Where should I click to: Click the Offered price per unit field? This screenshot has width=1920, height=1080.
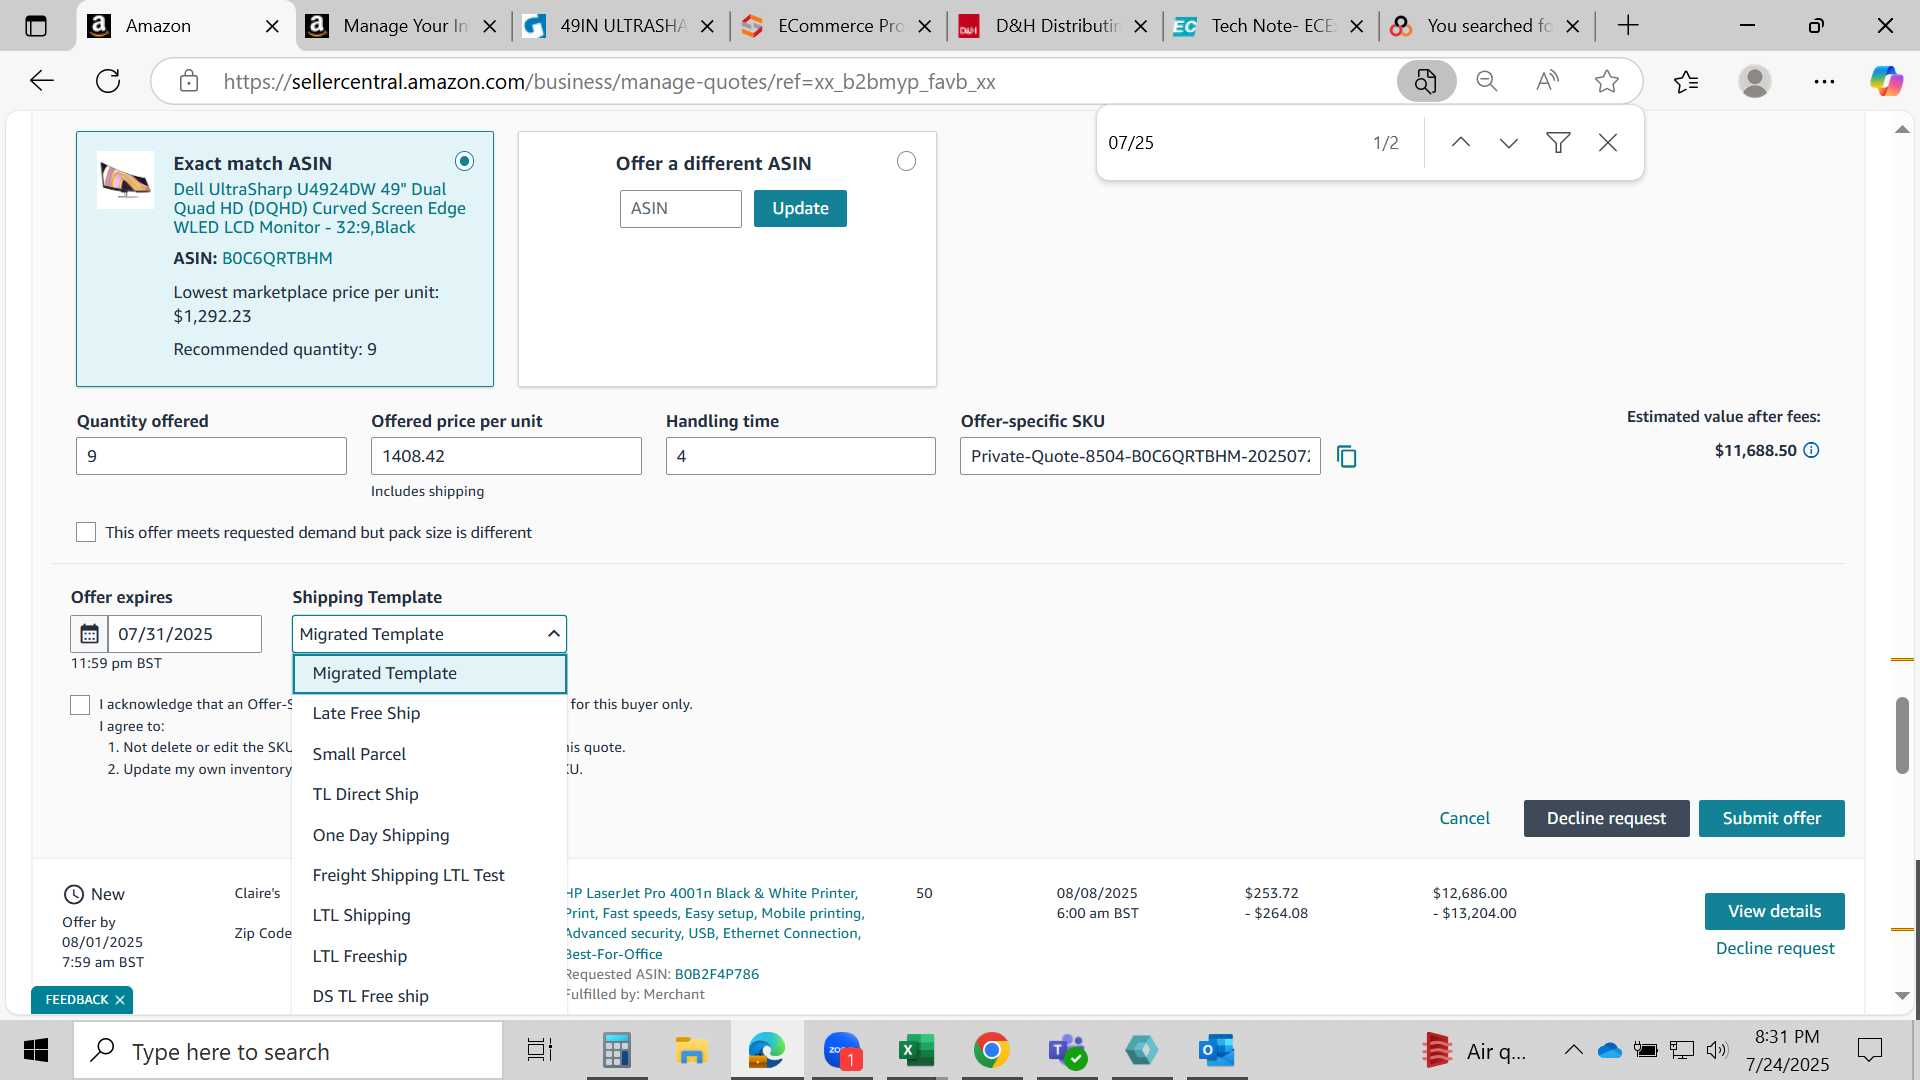(506, 456)
